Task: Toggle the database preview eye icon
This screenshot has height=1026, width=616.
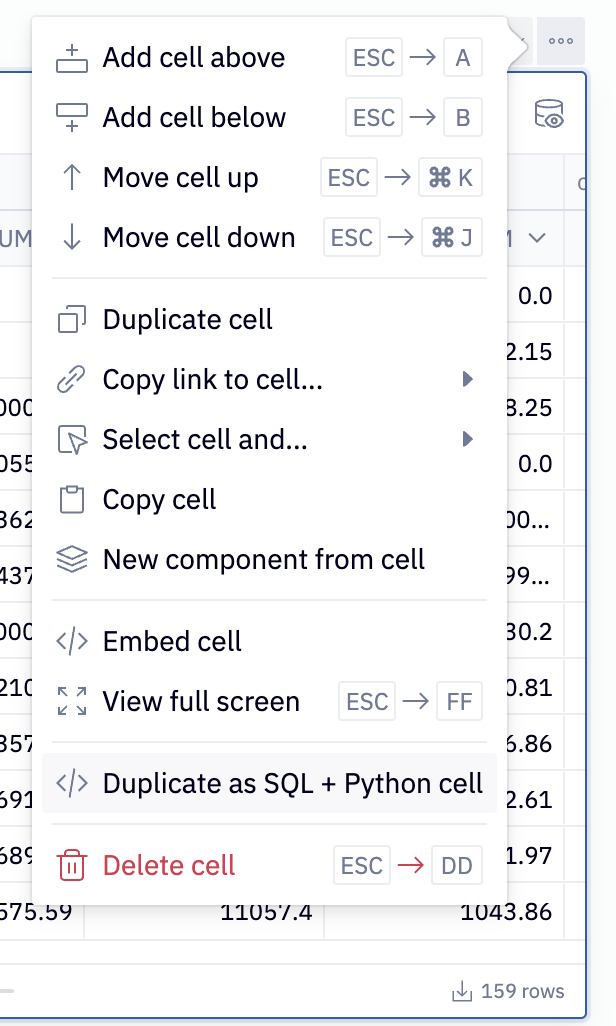Action: [549, 114]
